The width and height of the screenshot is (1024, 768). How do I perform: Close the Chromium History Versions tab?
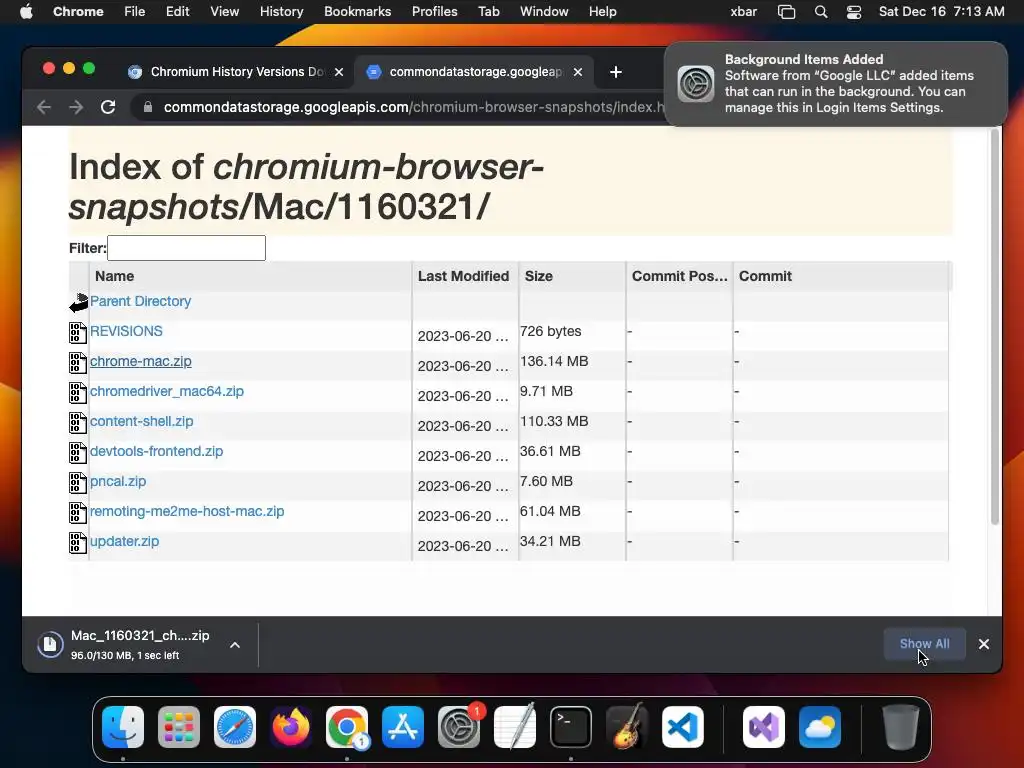(x=339, y=72)
